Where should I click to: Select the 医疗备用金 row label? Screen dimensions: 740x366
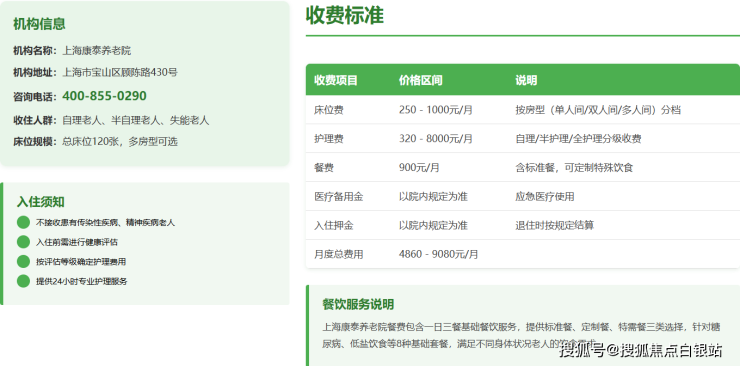pyautogui.click(x=339, y=197)
